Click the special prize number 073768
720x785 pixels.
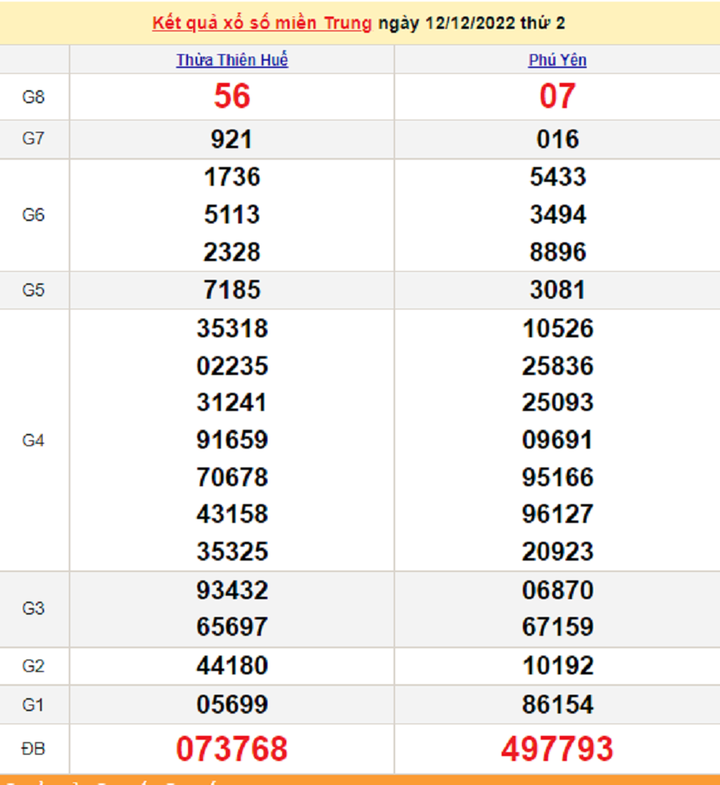coord(232,748)
